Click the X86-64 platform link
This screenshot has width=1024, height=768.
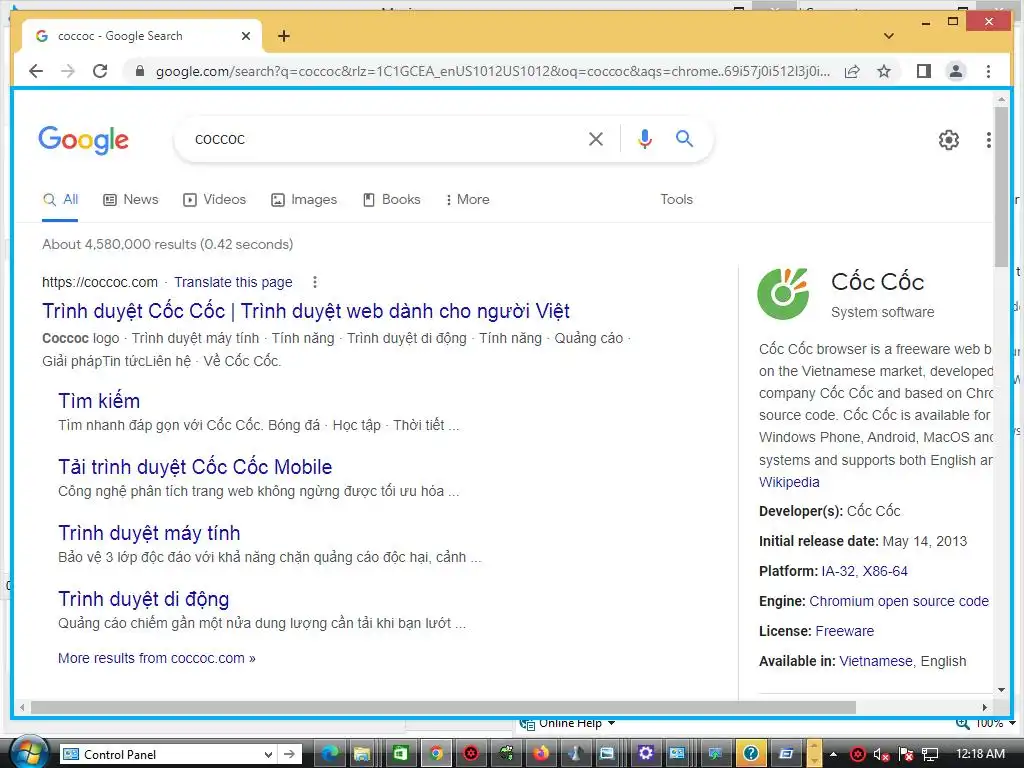885,571
